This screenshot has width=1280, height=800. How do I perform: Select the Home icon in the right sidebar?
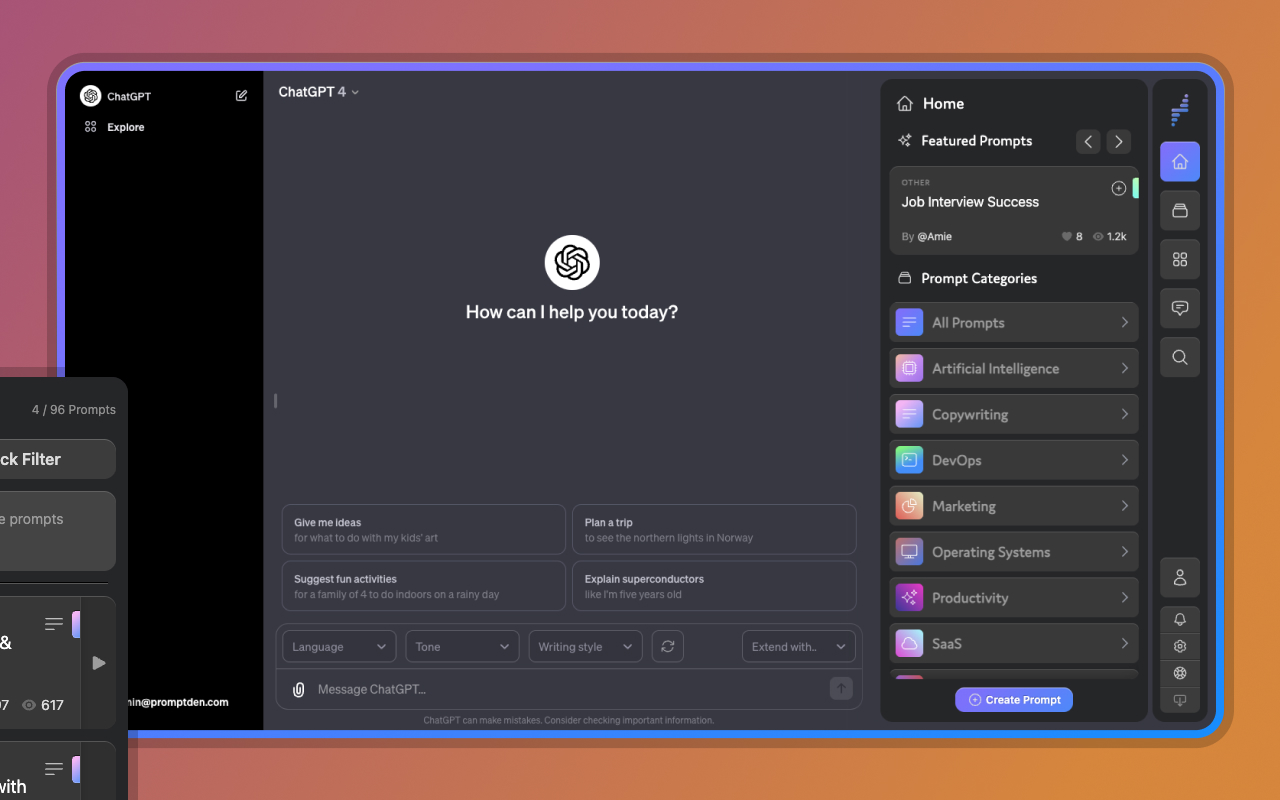[x=1180, y=161]
